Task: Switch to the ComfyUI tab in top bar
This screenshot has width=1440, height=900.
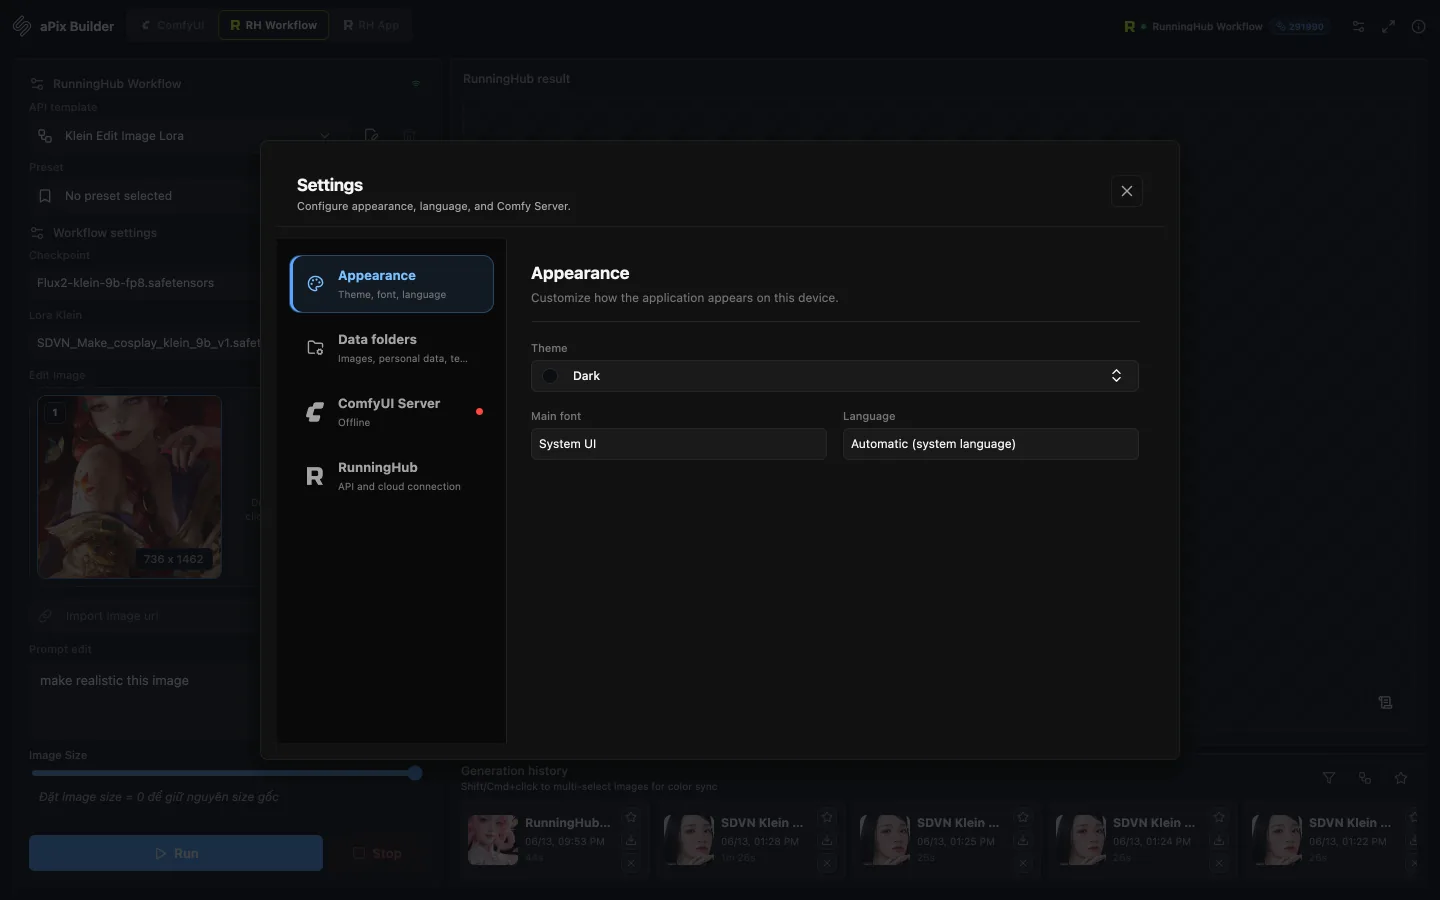Action: (x=173, y=25)
